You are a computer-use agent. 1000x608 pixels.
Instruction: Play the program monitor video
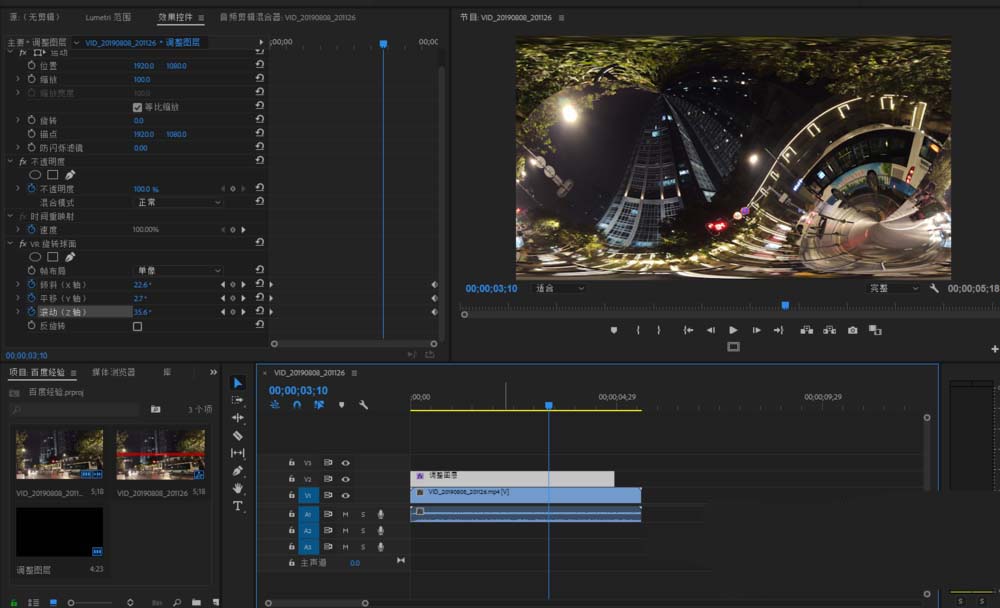pos(733,330)
